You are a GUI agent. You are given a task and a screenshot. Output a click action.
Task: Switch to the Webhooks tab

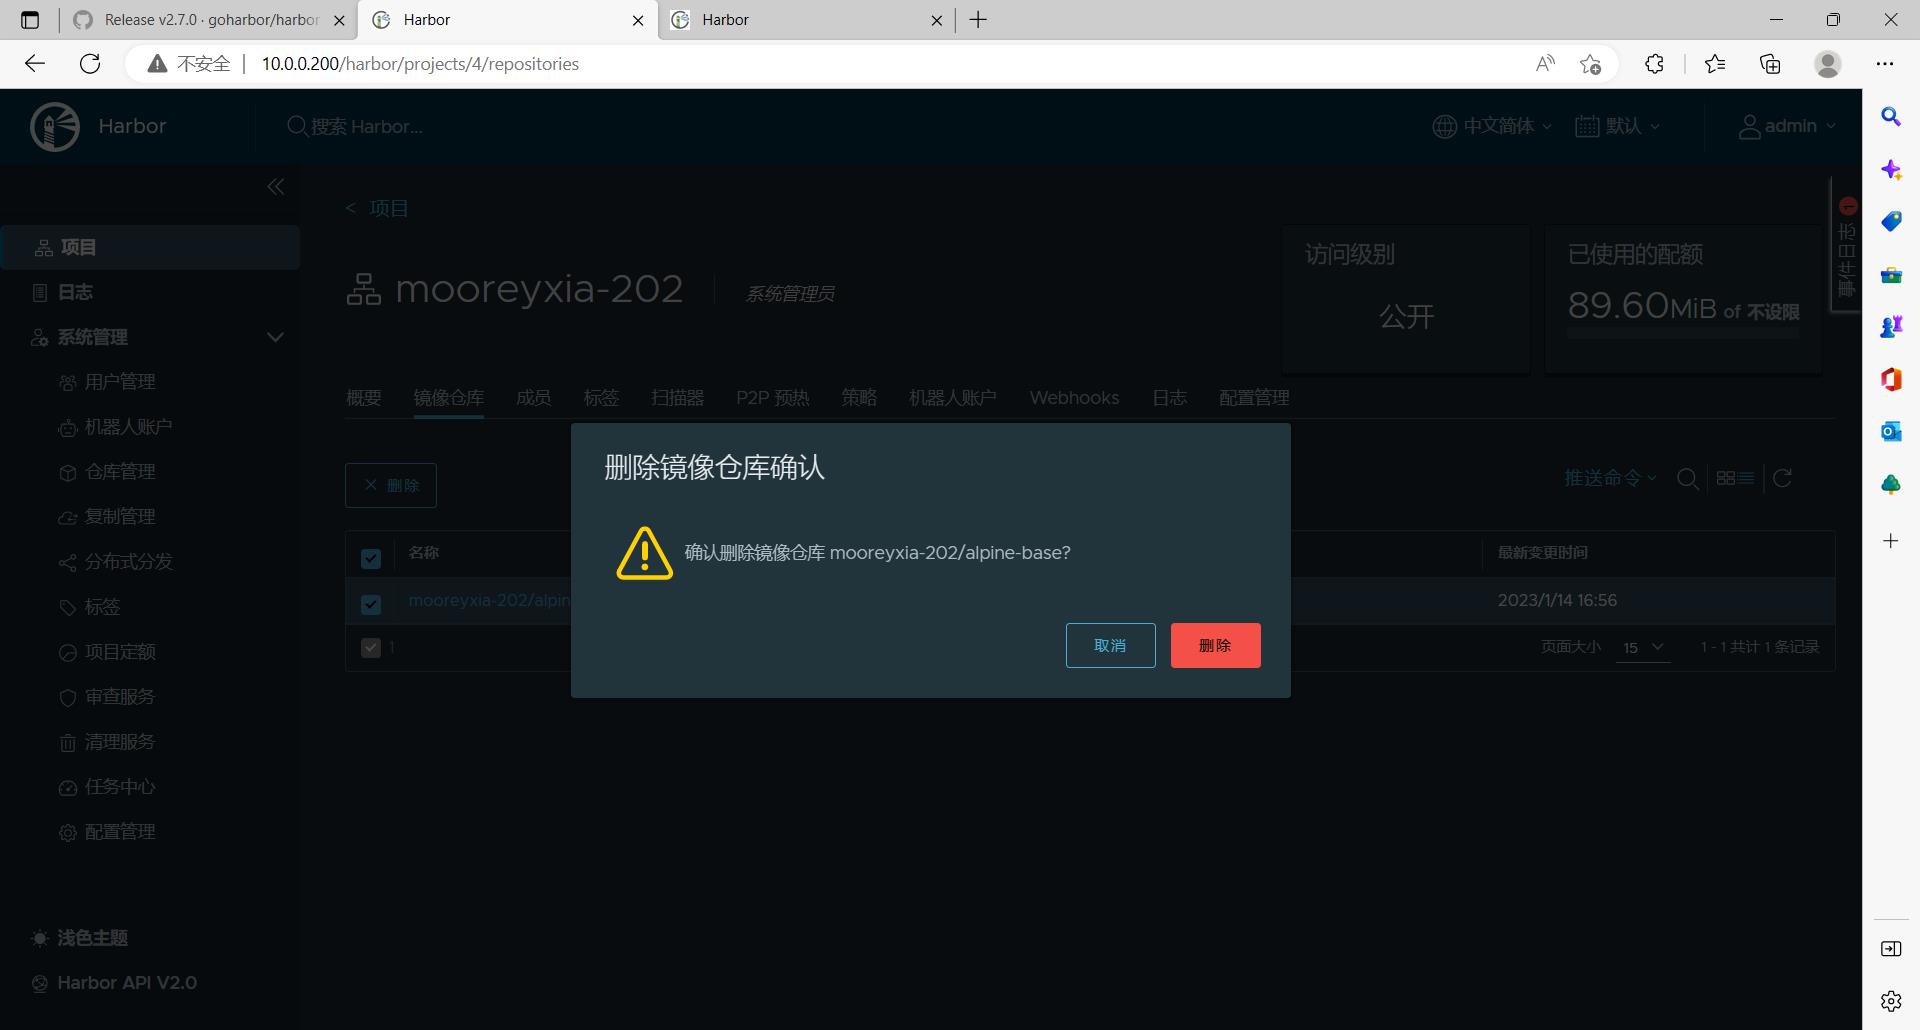pos(1075,398)
